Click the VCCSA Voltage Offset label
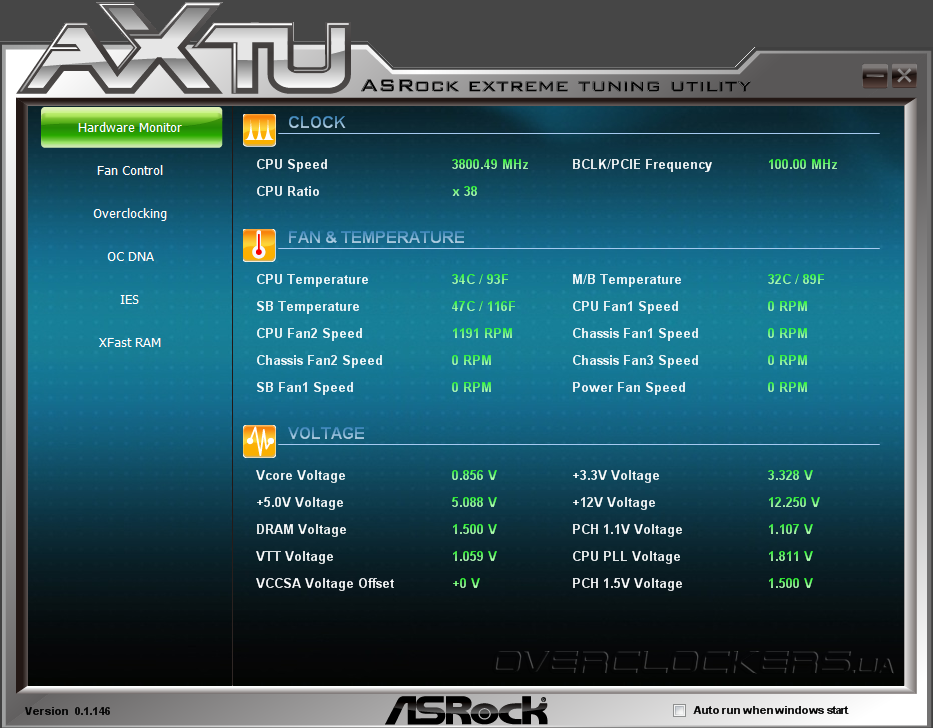 [x=325, y=583]
